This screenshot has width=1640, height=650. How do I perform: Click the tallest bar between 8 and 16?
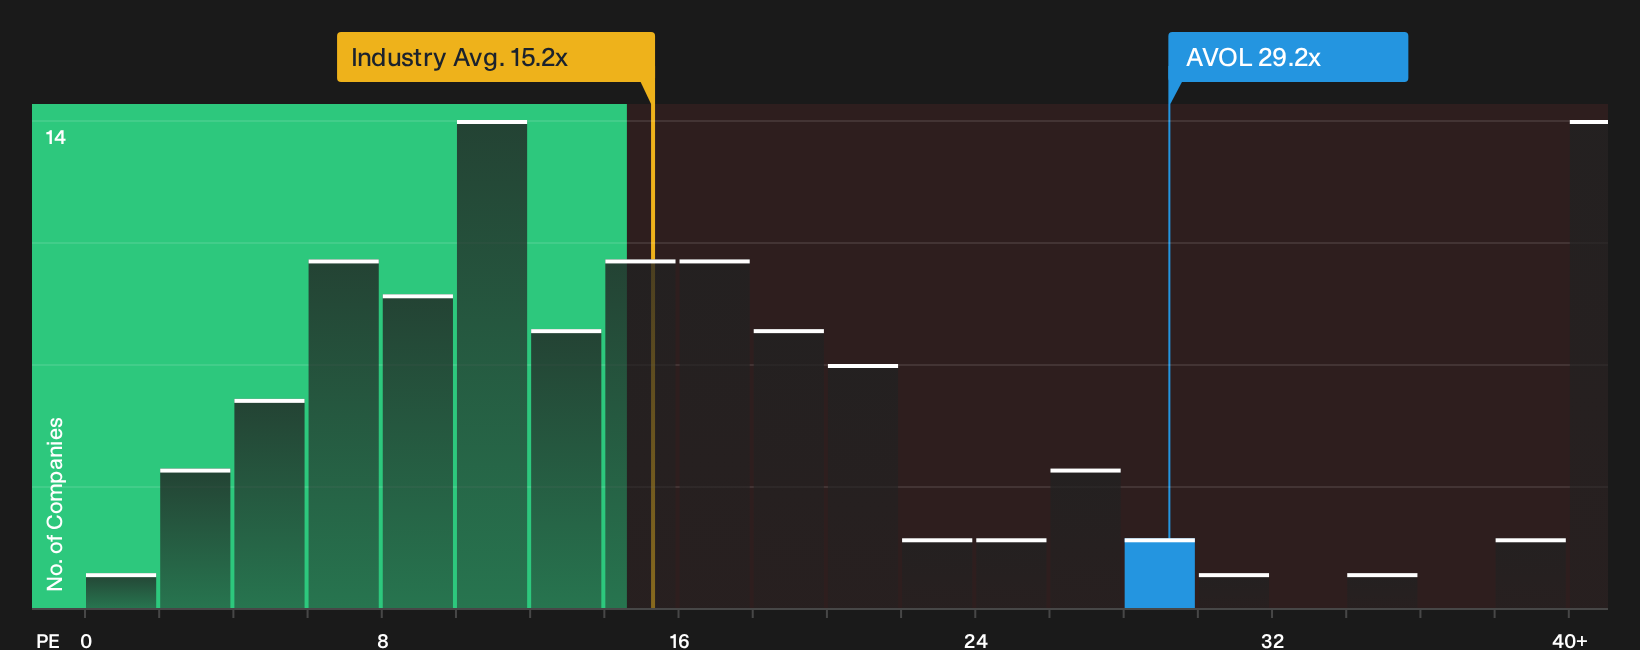492,365
